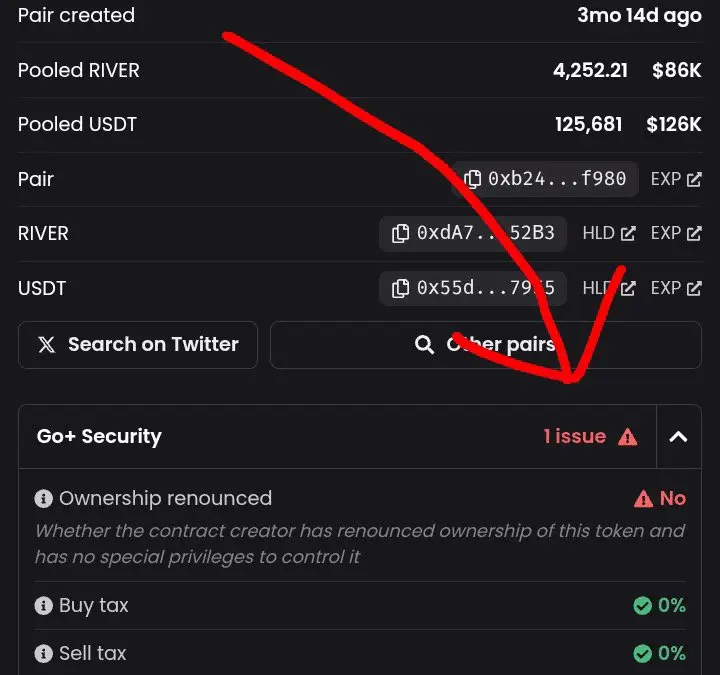This screenshot has height=675, width=720.
Task: Click info icon beside Buy tax
Action: pos(44,605)
